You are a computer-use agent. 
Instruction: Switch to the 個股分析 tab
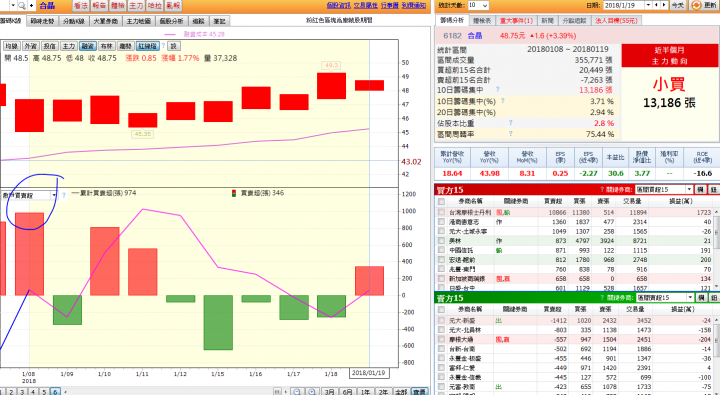tap(171, 21)
